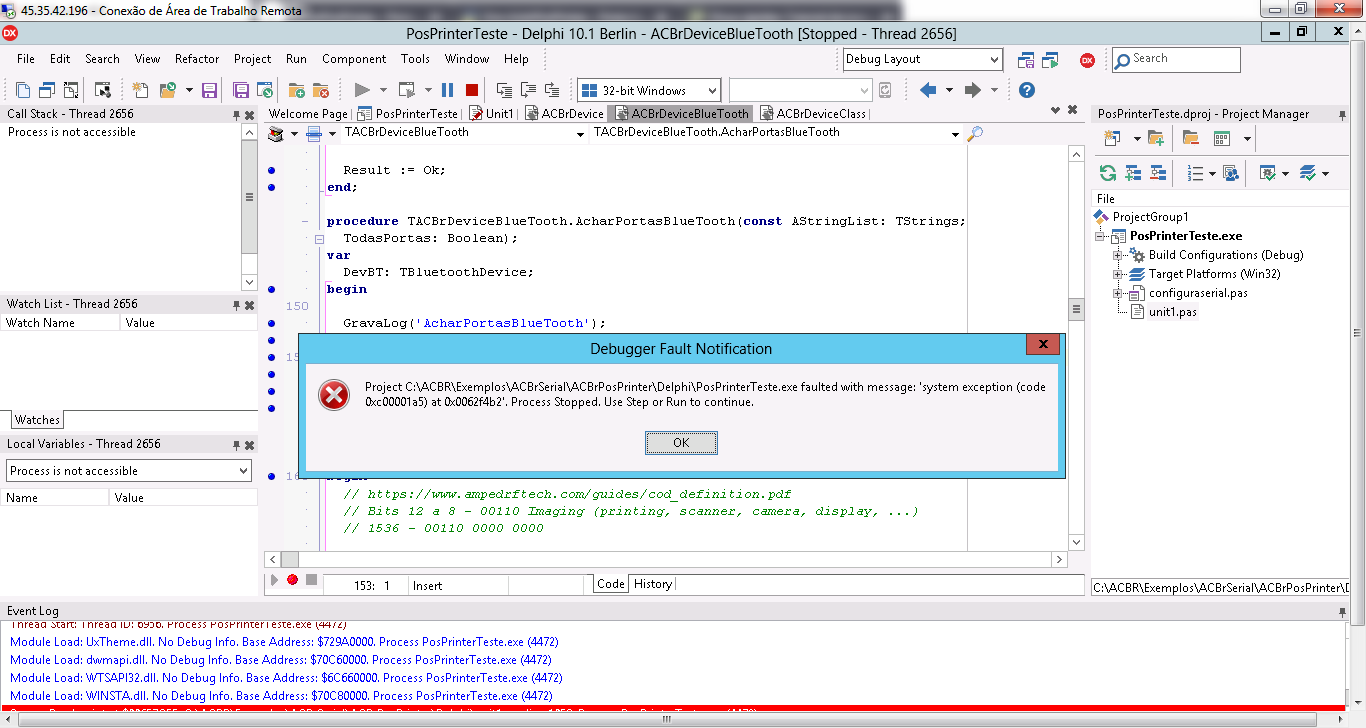Click the red DX icon in toolbar
This screenshot has height=728, width=1366.
point(1087,60)
